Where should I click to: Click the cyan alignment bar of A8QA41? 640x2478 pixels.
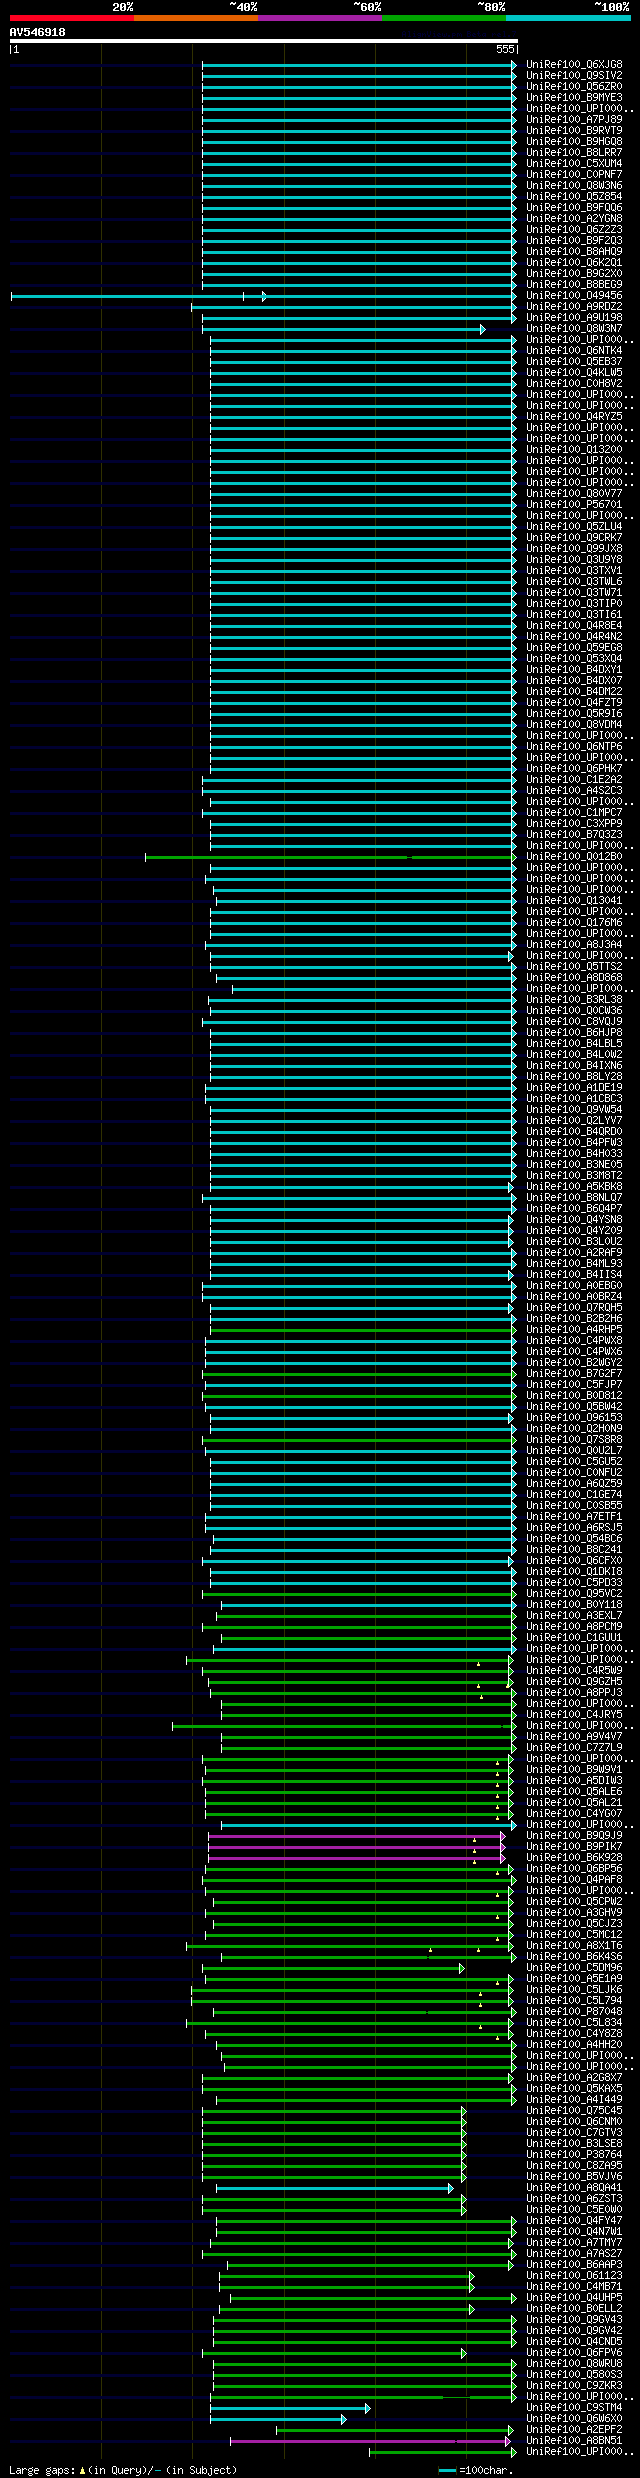coord(334,2188)
